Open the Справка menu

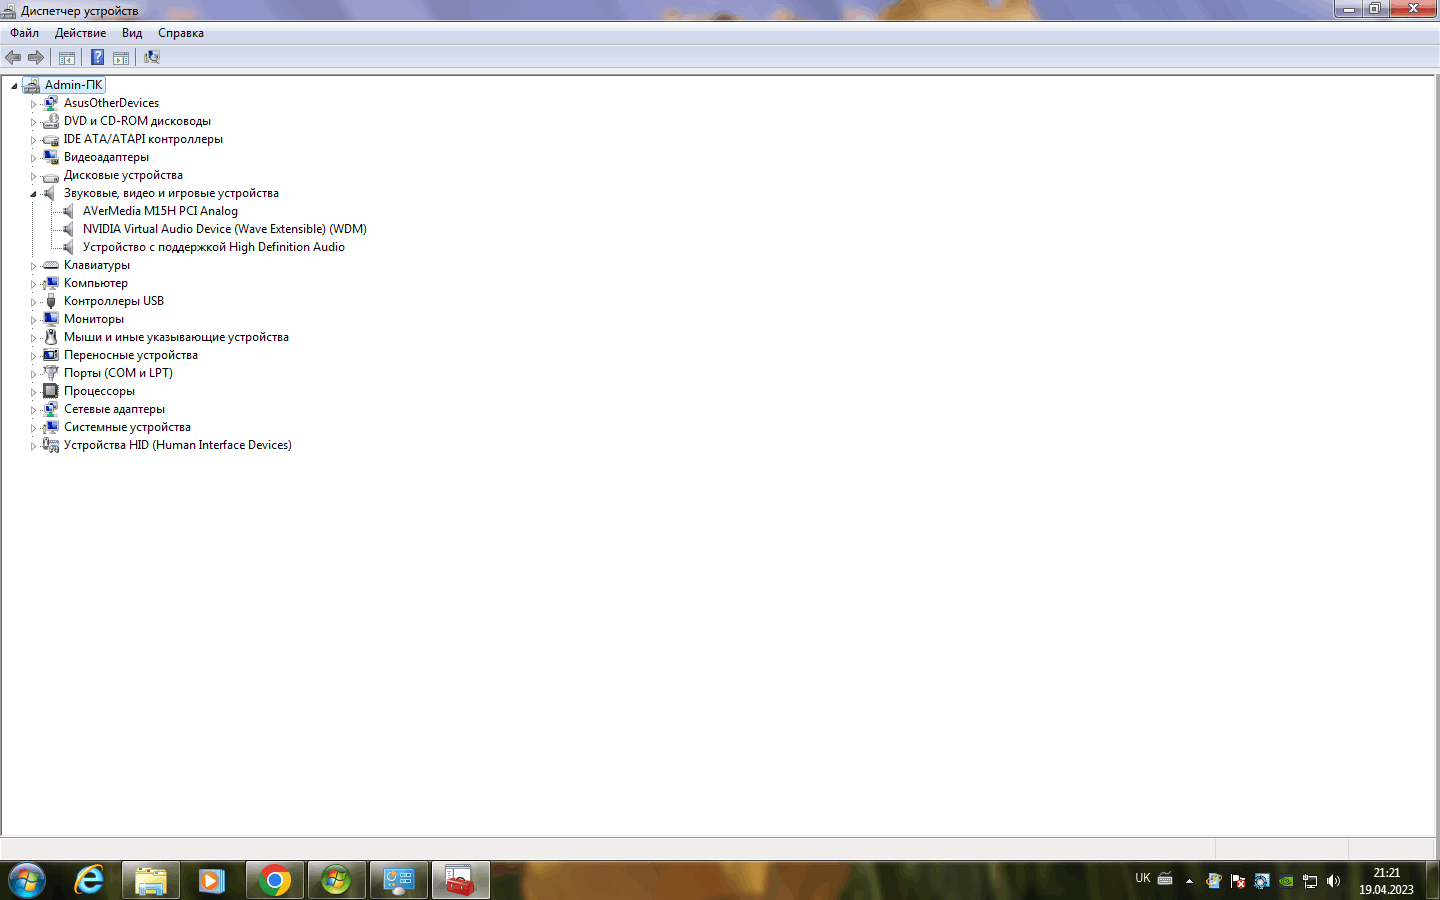point(181,33)
